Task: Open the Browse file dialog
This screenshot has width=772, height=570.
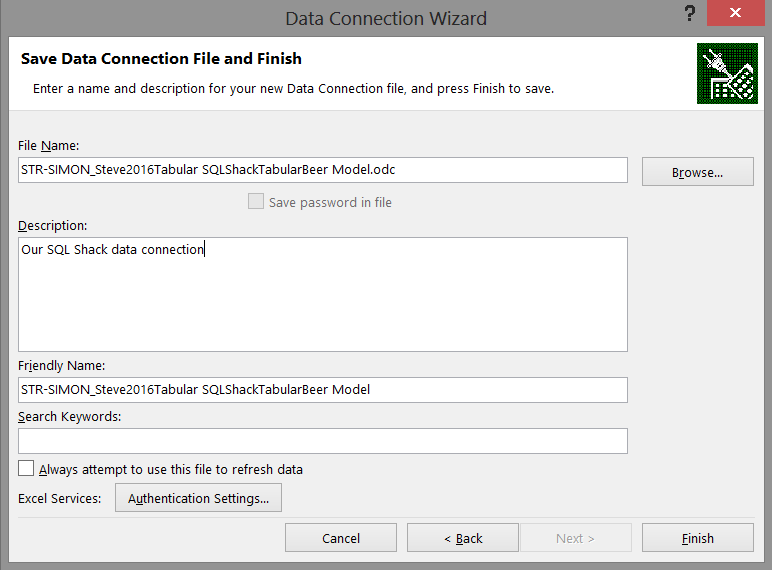Action: click(697, 172)
